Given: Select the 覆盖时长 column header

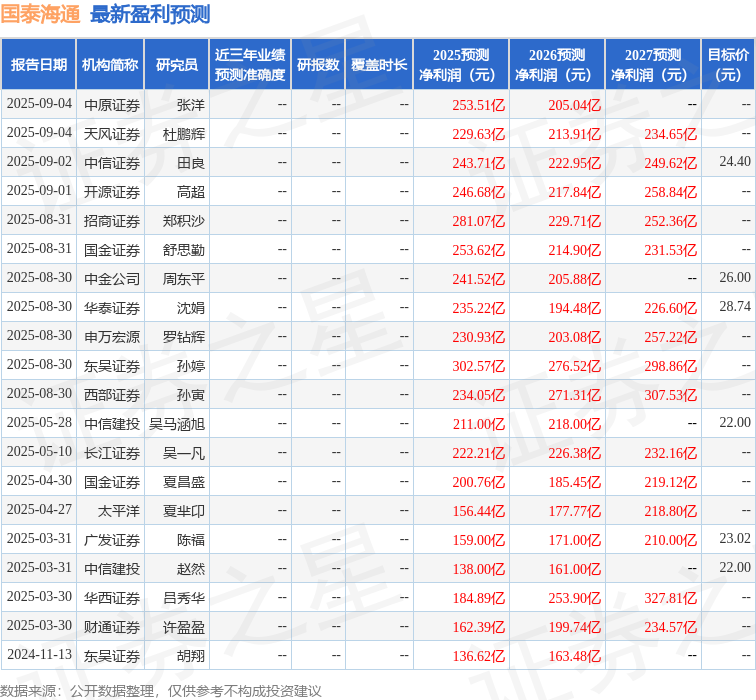Looking at the screenshot, I should click(x=379, y=65).
